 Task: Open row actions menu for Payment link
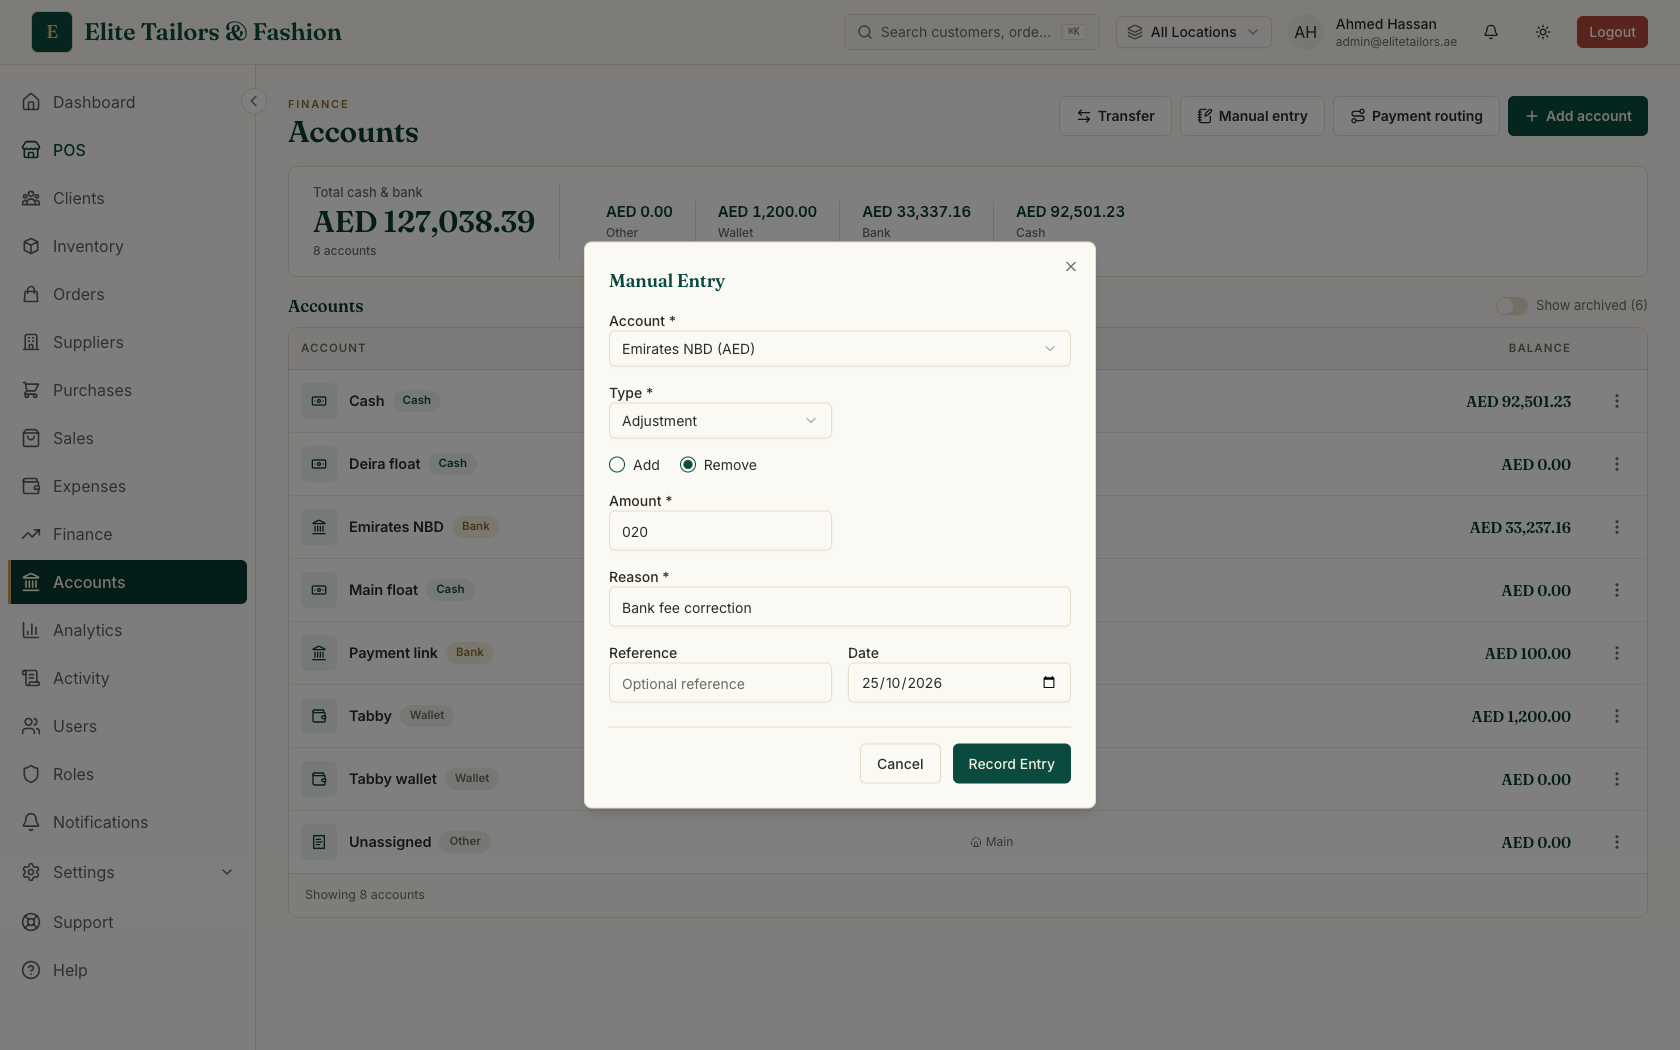click(x=1617, y=653)
